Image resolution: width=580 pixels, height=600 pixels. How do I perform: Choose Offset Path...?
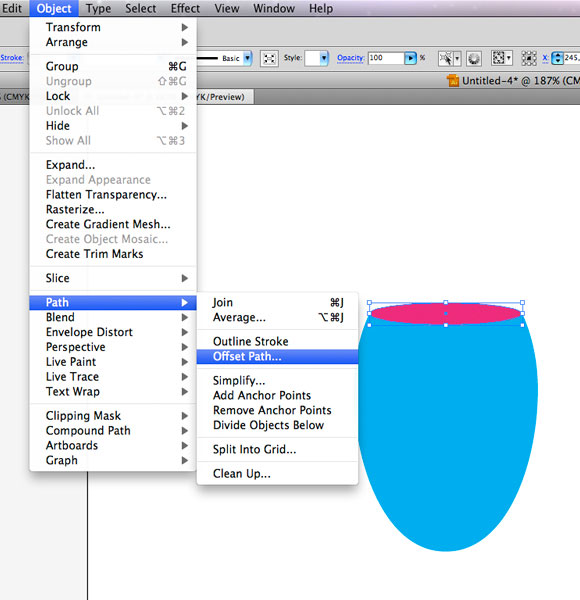point(277,357)
